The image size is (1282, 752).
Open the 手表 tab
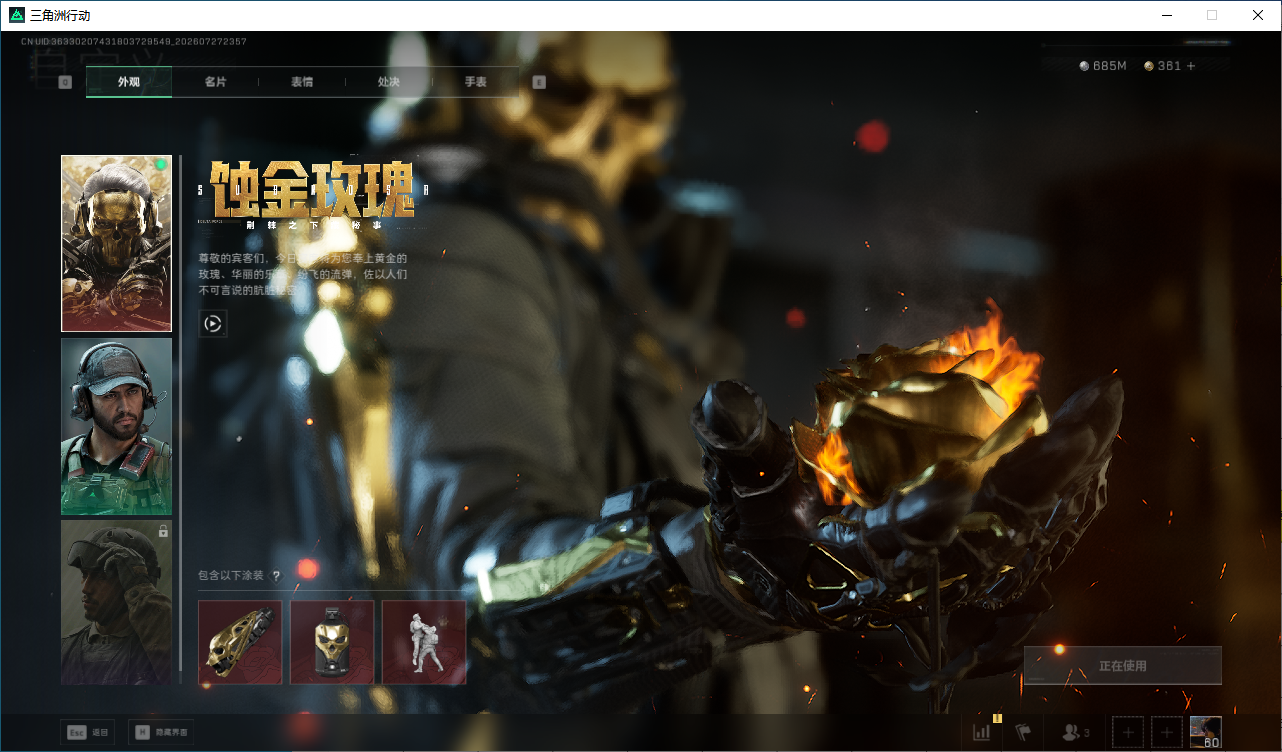click(476, 82)
